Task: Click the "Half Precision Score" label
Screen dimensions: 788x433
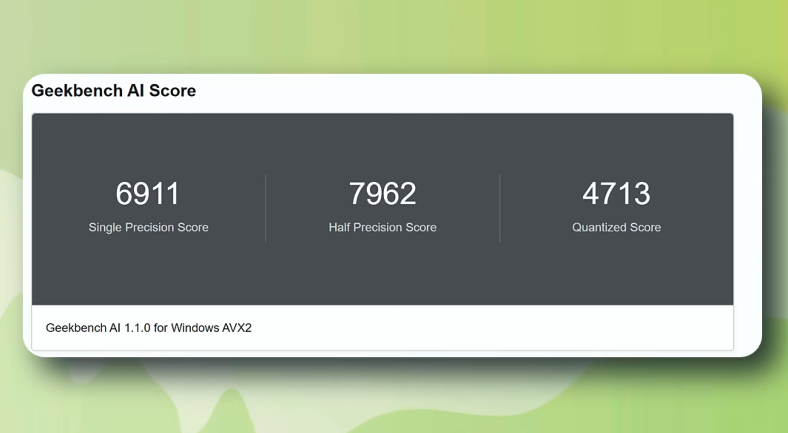Action: [382, 227]
